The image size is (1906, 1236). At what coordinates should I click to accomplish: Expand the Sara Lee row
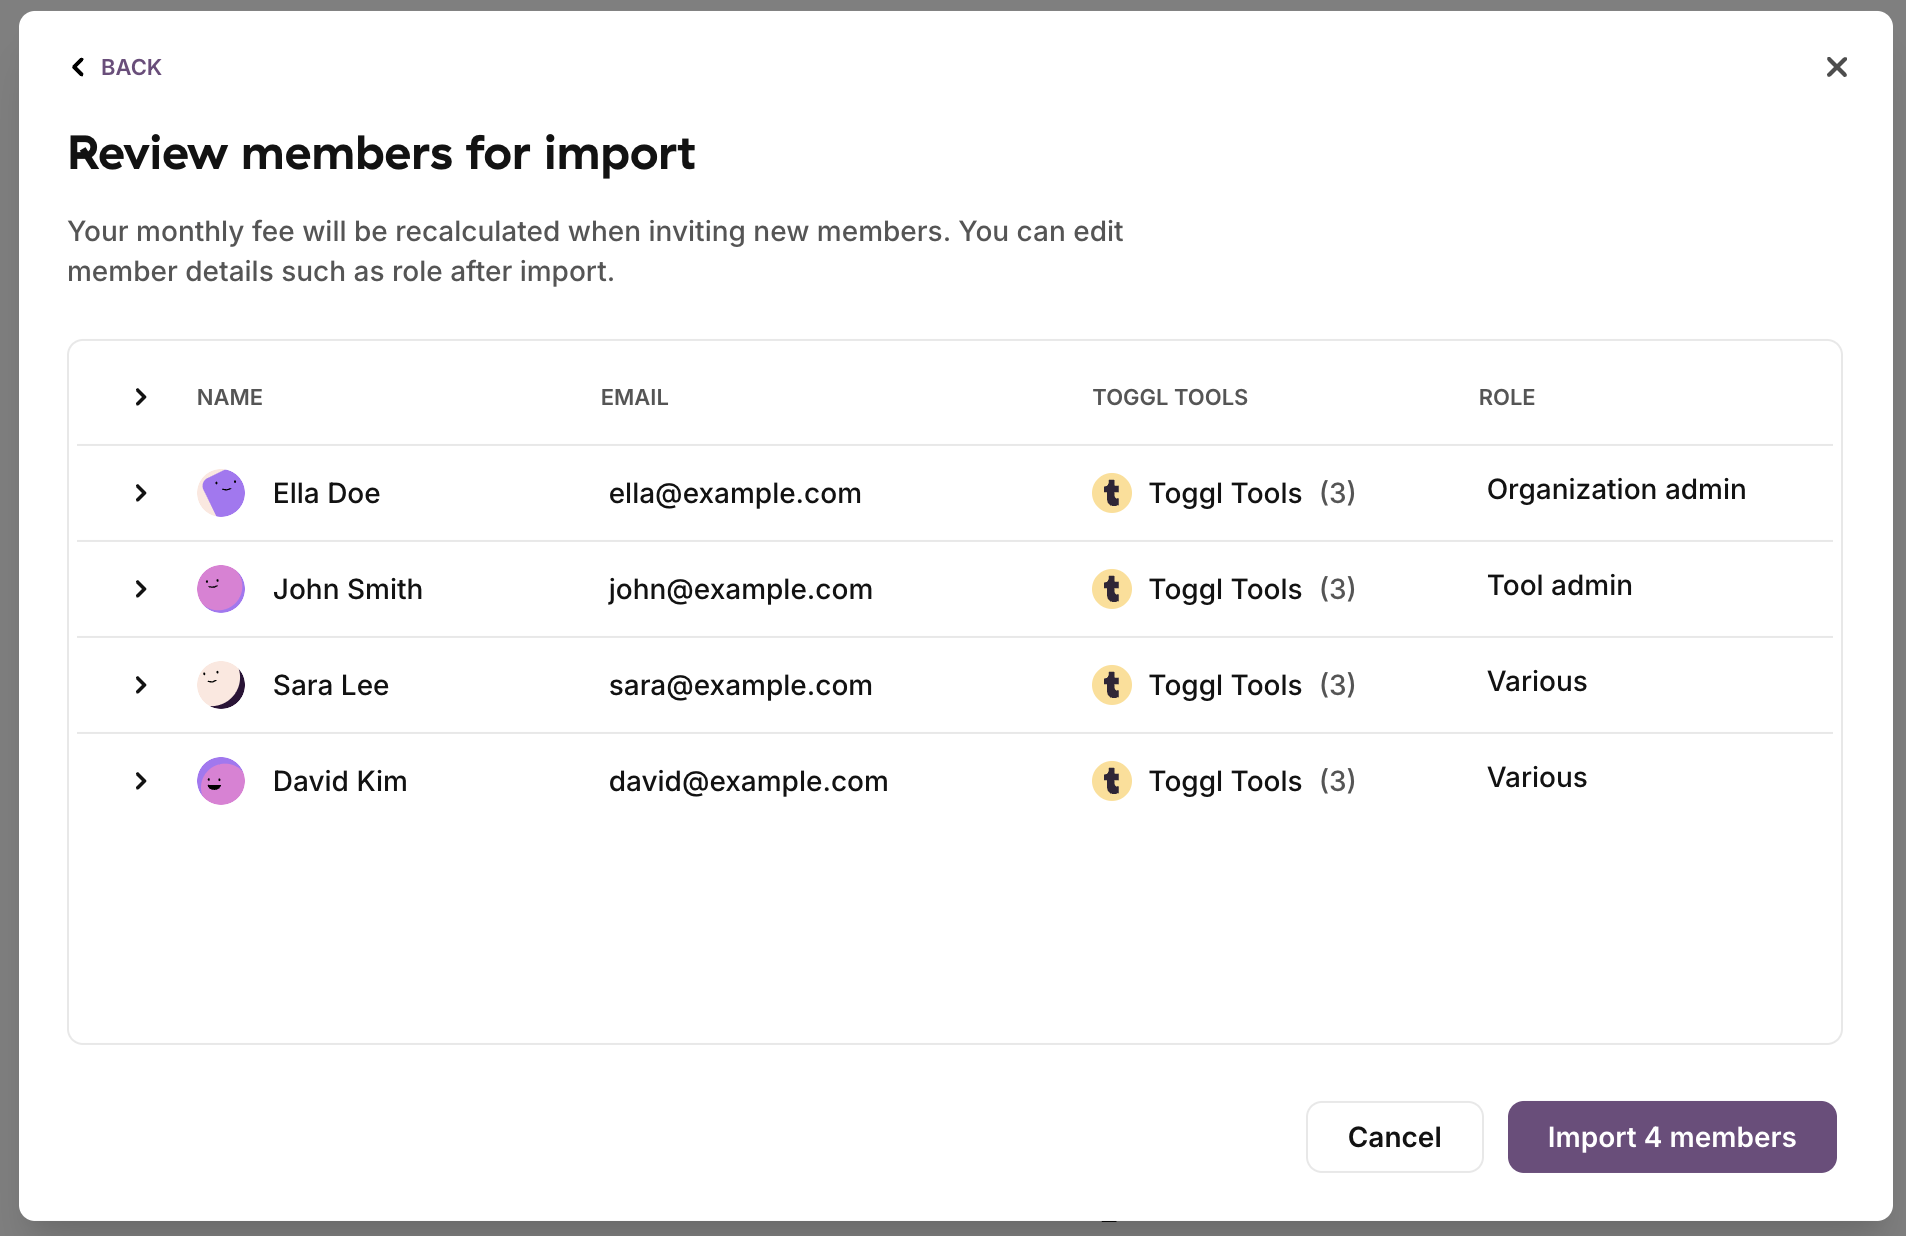point(141,685)
